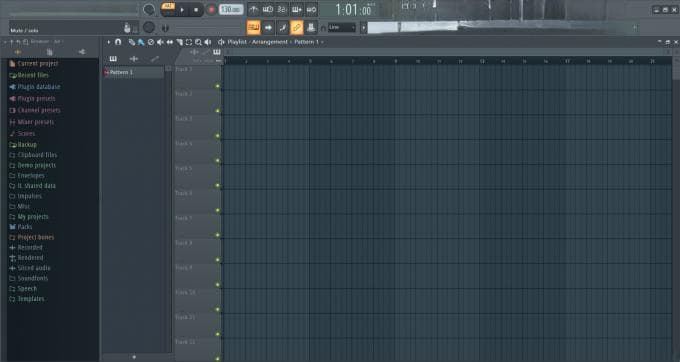Open the Recent files browser entry
The image size is (680, 362).
(29, 75)
